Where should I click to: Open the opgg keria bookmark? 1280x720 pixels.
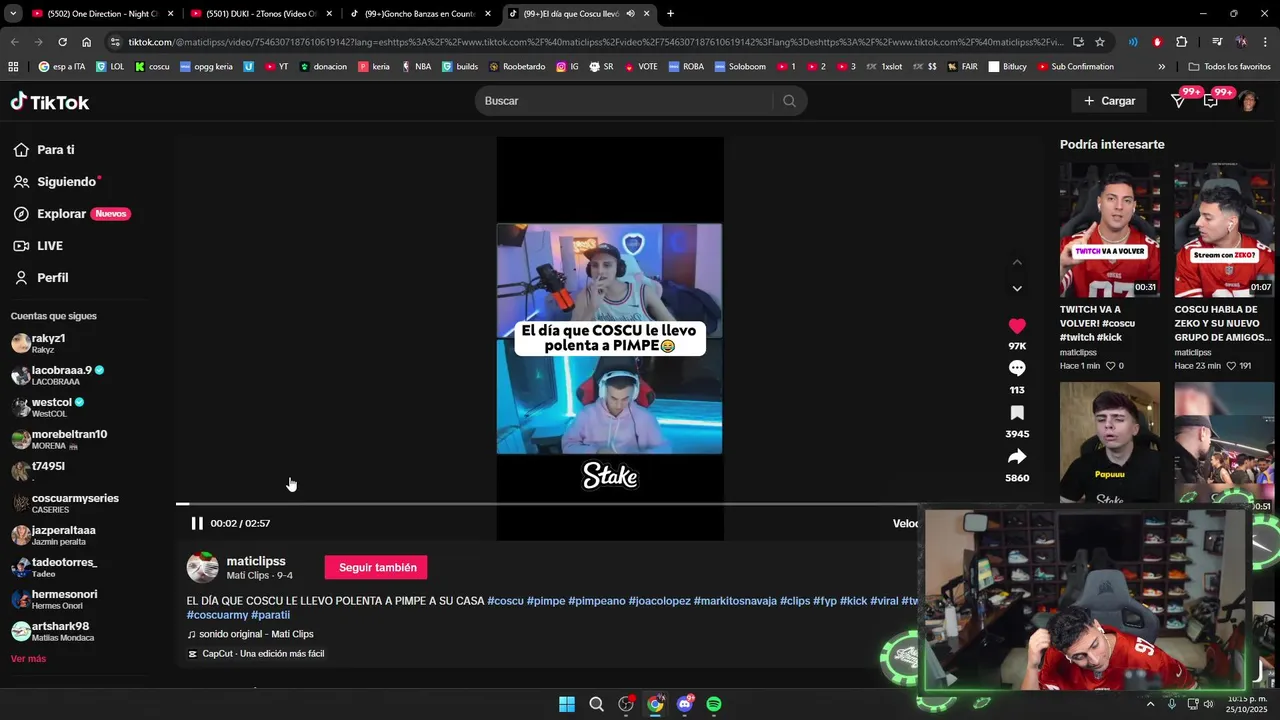click(x=206, y=67)
